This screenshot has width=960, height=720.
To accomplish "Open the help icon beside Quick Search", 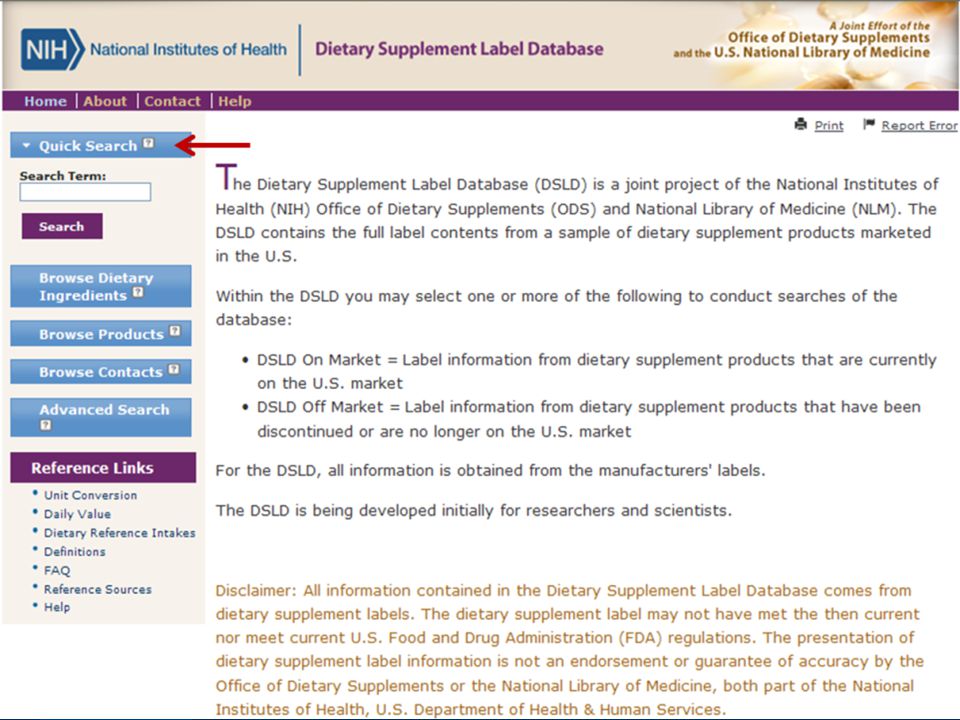I will pos(149,143).
